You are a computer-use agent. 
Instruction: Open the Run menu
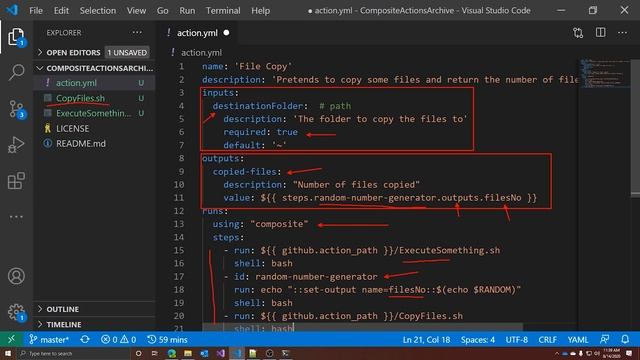[187, 11]
